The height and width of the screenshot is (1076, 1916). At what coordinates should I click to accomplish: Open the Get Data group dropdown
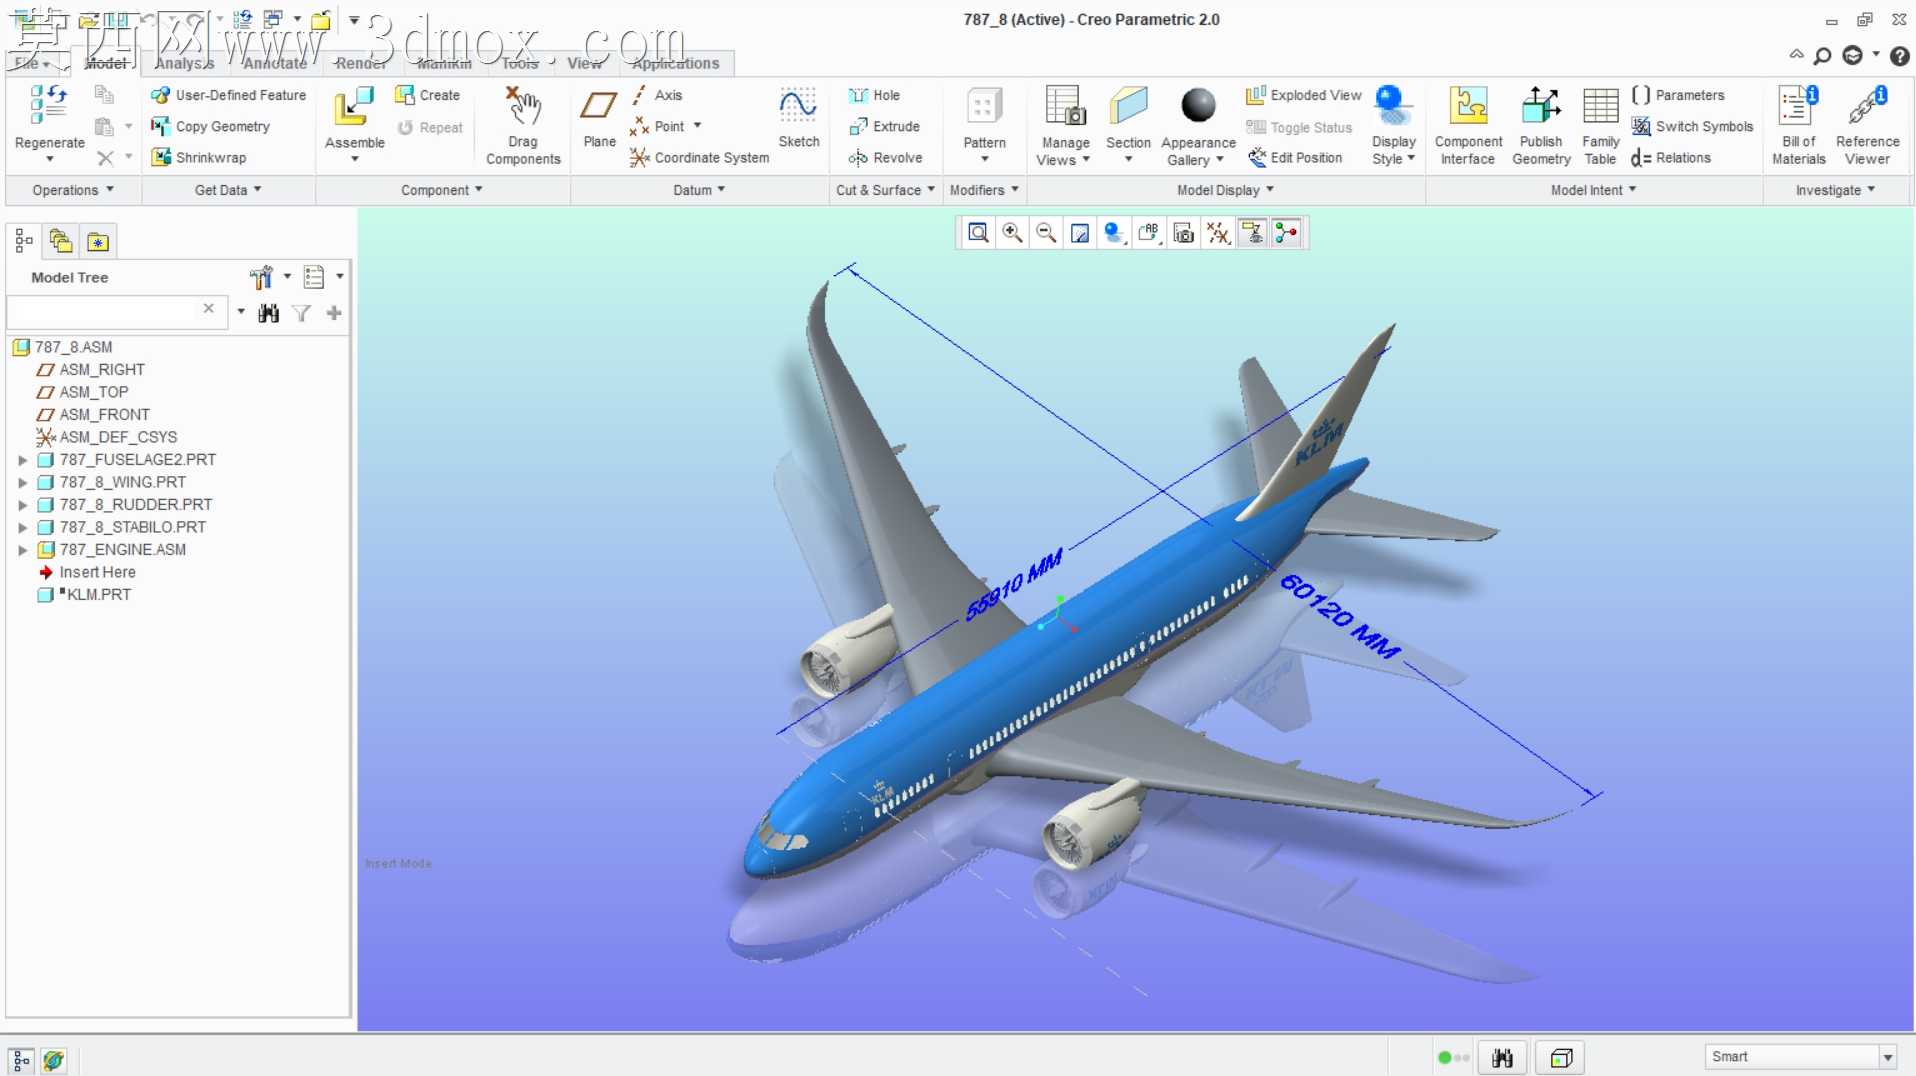coord(228,190)
